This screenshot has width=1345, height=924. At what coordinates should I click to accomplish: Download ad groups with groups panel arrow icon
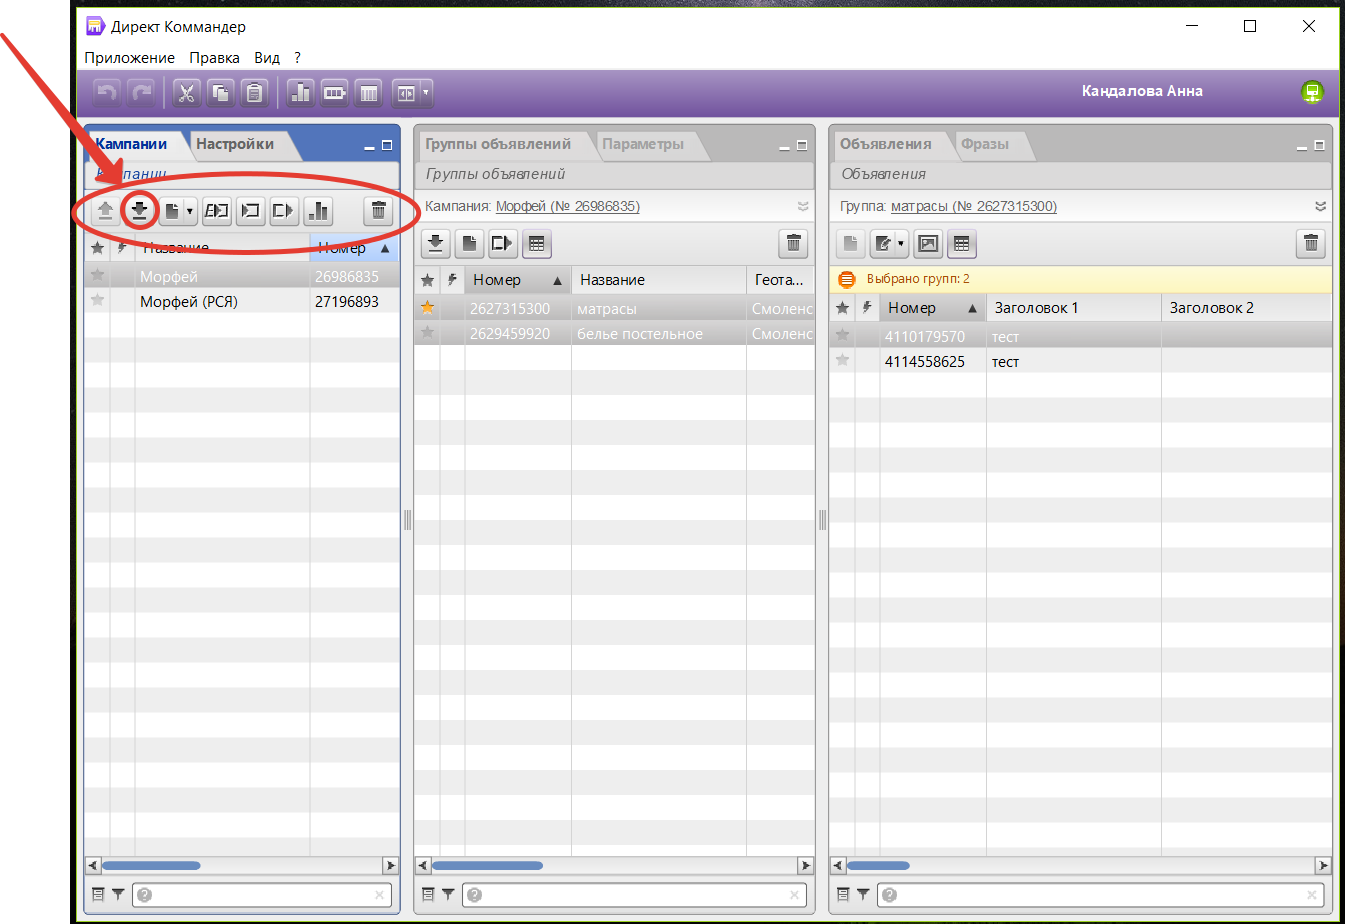point(436,244)
